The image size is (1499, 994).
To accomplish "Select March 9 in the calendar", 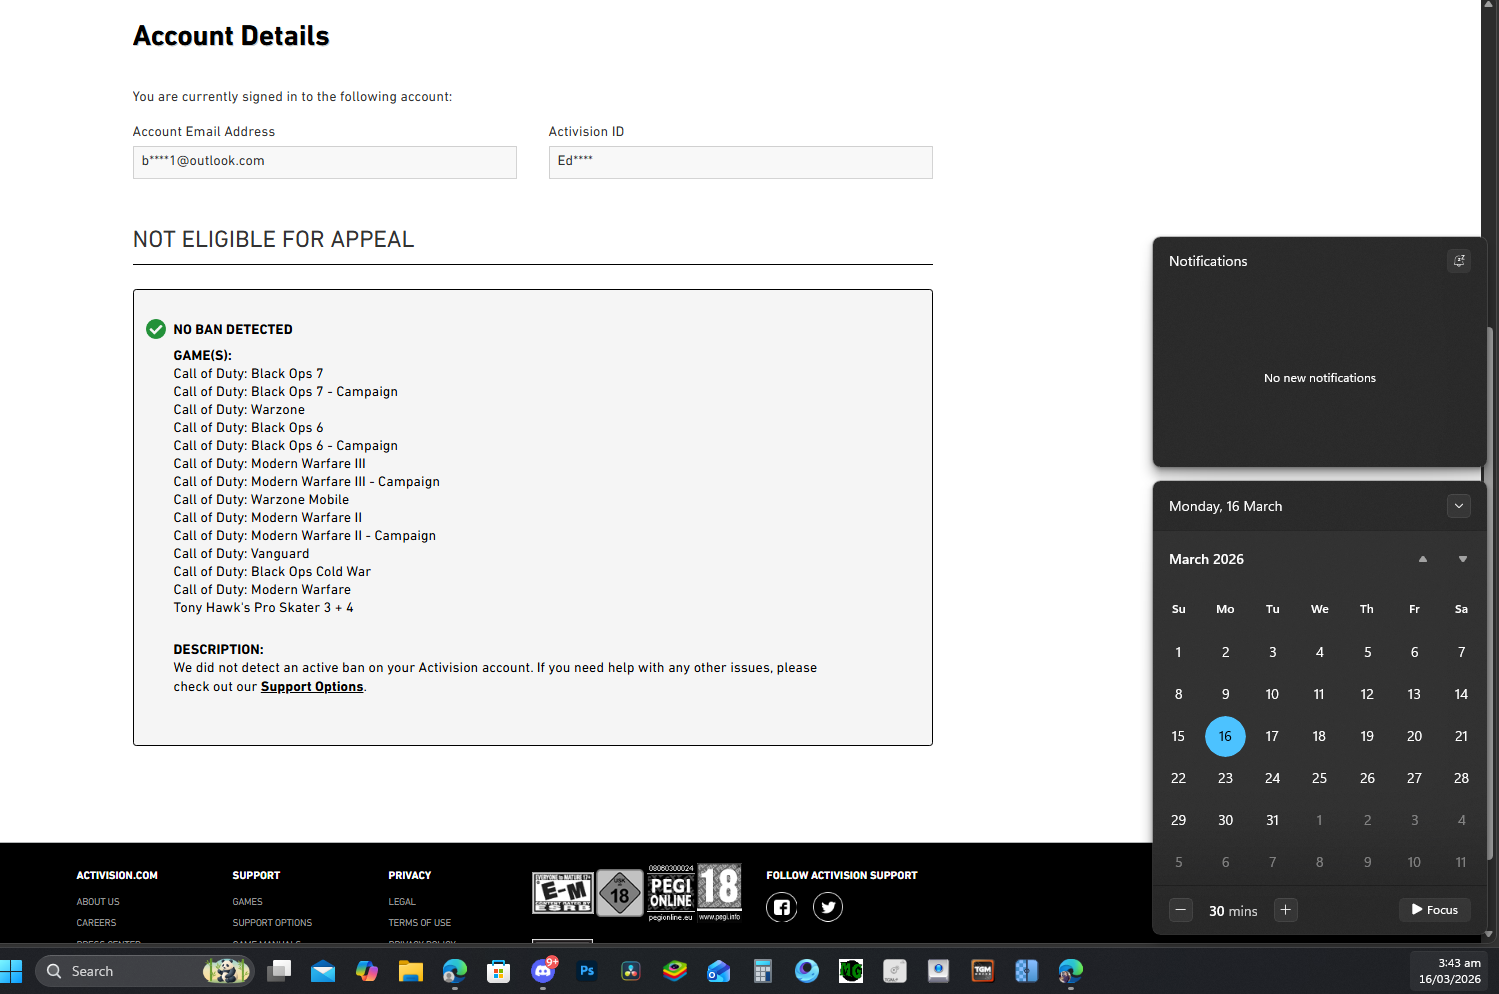I will [1225, 694].
